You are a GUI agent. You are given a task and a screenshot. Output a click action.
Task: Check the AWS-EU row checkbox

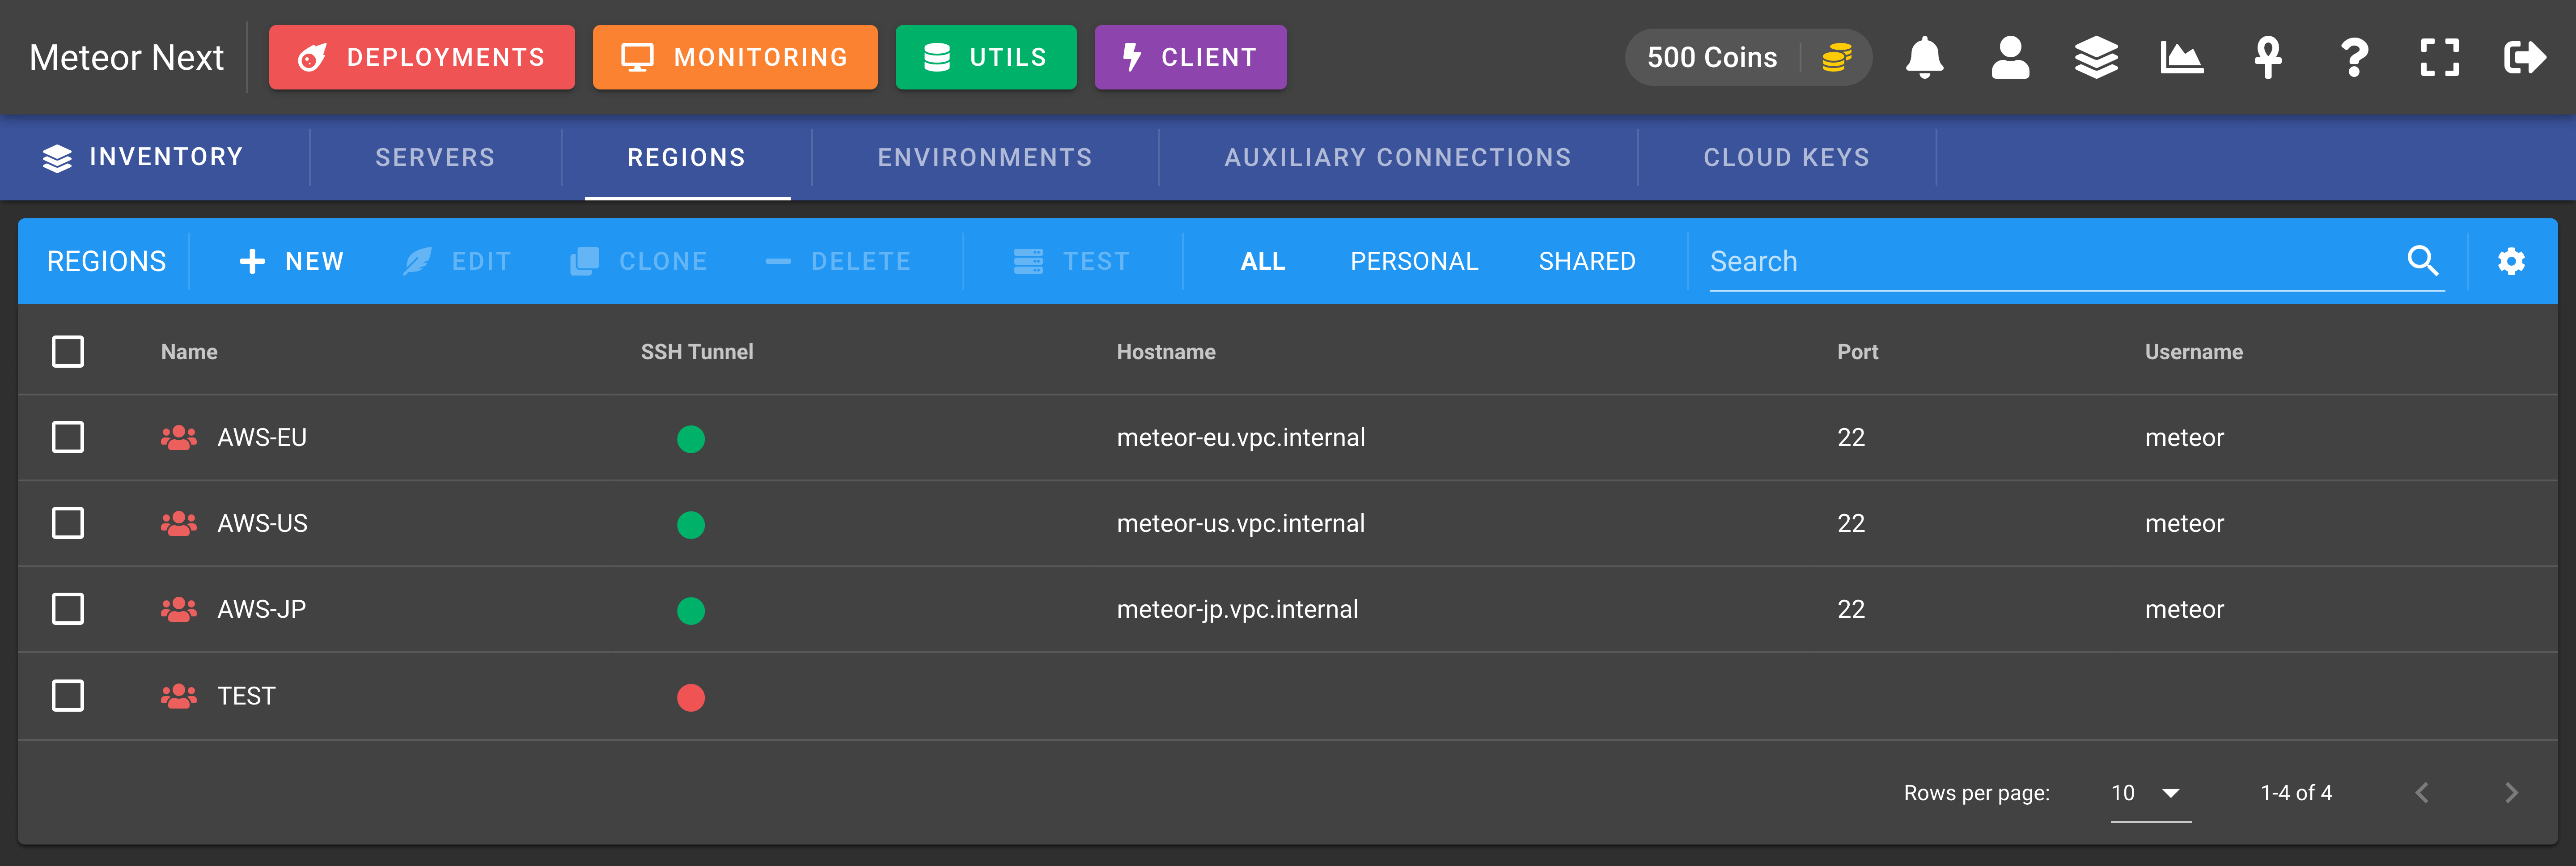(x=68, y=437)
